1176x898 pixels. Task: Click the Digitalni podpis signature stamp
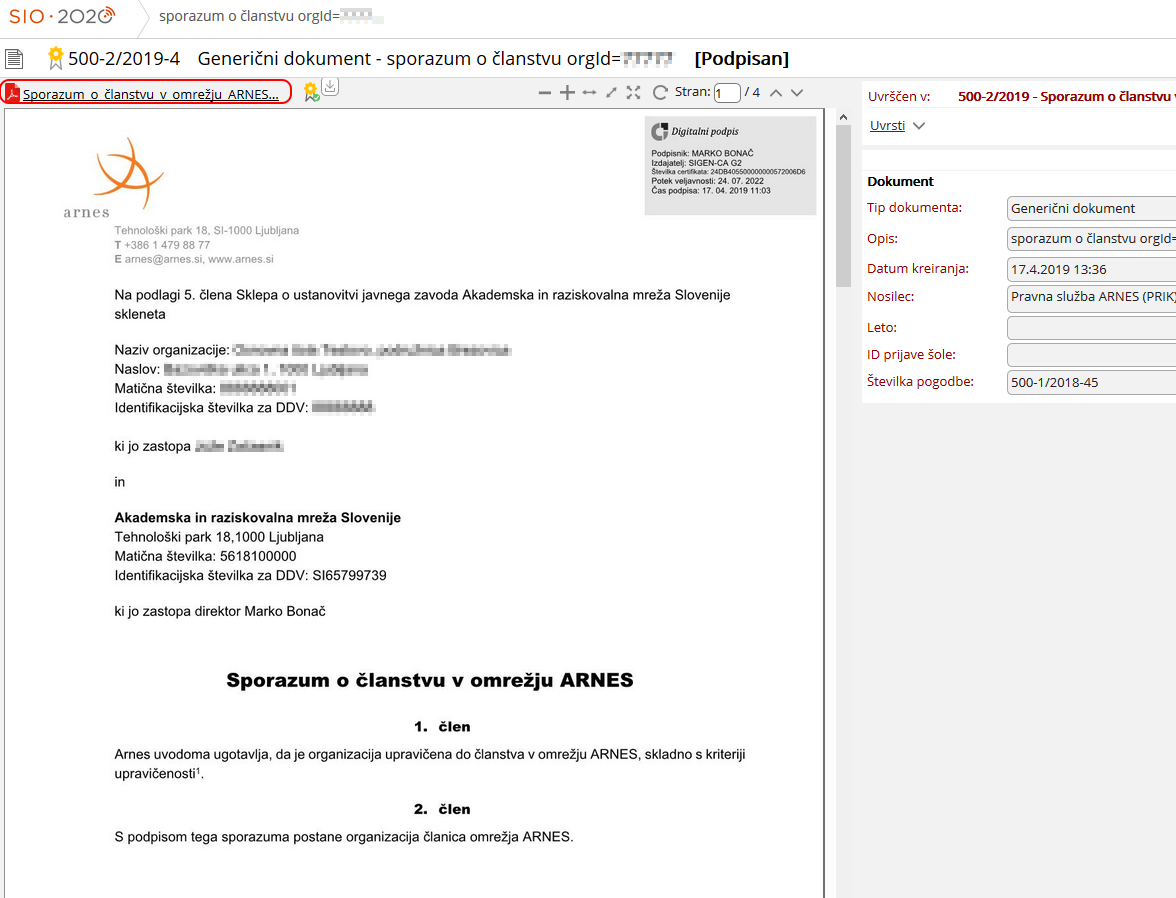pyautogui.click(x=730, y=166)
